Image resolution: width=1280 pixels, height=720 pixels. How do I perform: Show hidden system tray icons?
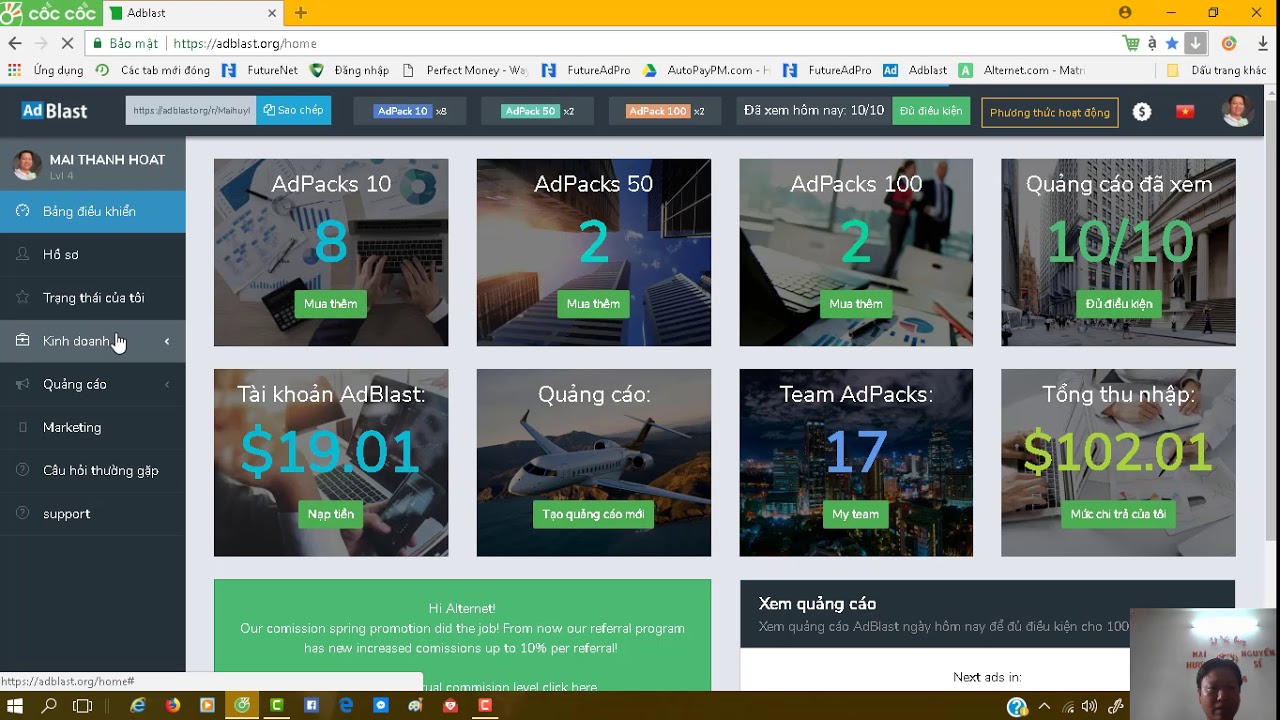[x=1044, y=706]
